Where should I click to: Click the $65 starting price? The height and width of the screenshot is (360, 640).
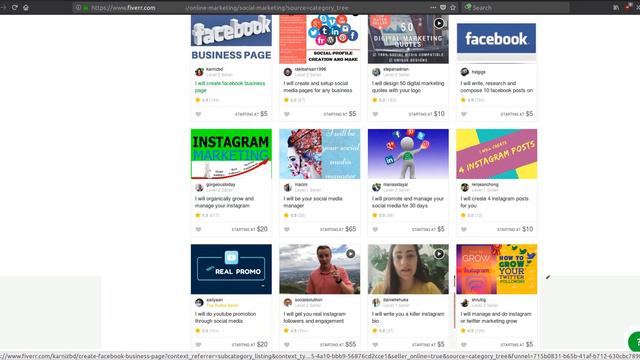tap(351, 229)
